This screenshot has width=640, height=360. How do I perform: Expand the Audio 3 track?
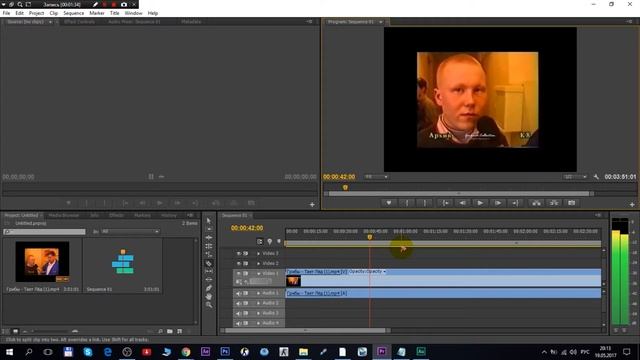[258, 313]
